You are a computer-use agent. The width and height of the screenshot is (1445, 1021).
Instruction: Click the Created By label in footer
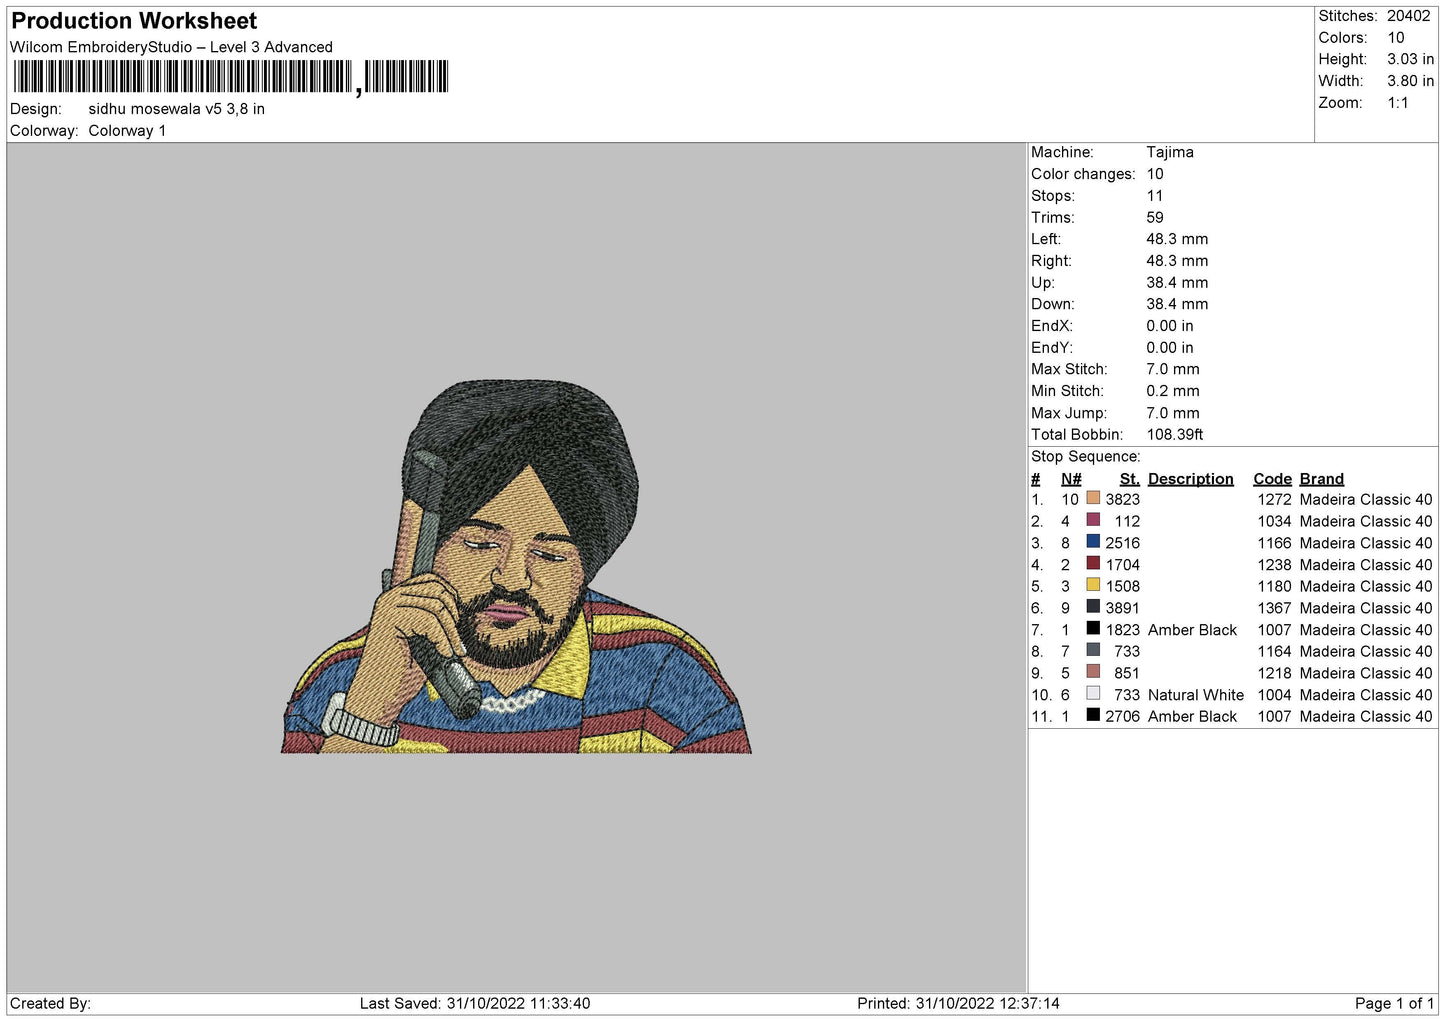50,1003
